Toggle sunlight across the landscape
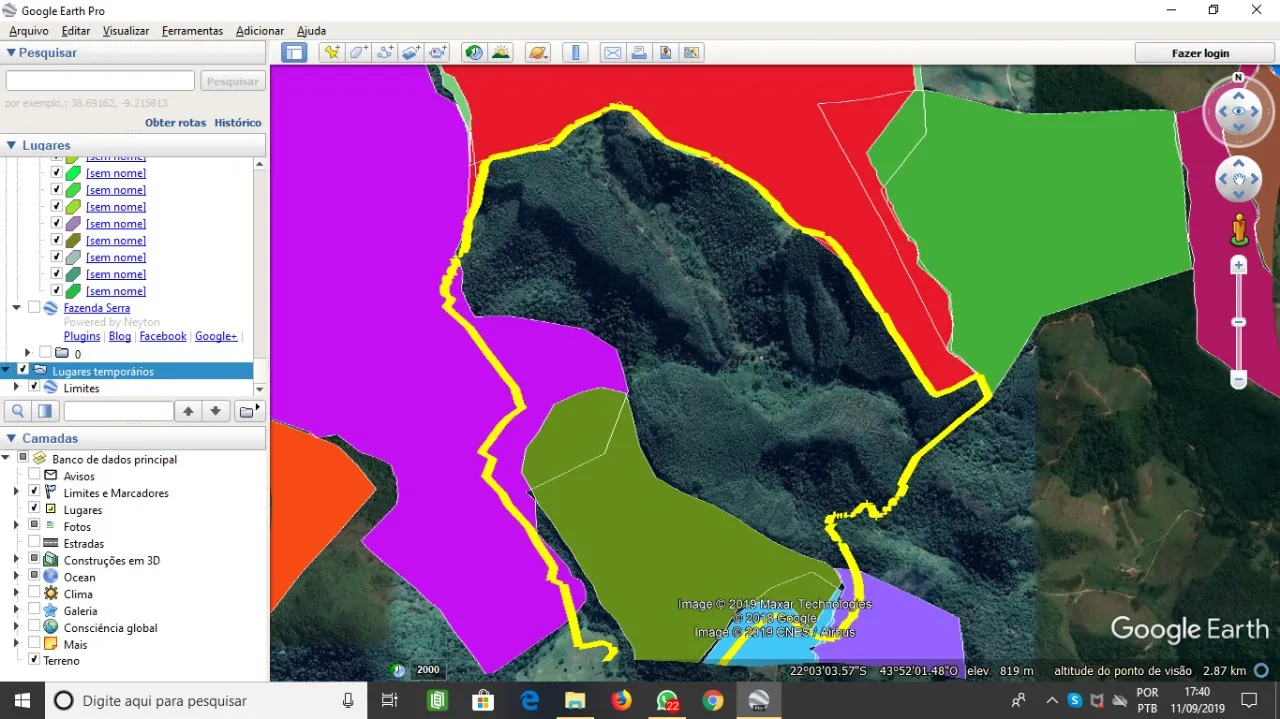 [501, 53]
